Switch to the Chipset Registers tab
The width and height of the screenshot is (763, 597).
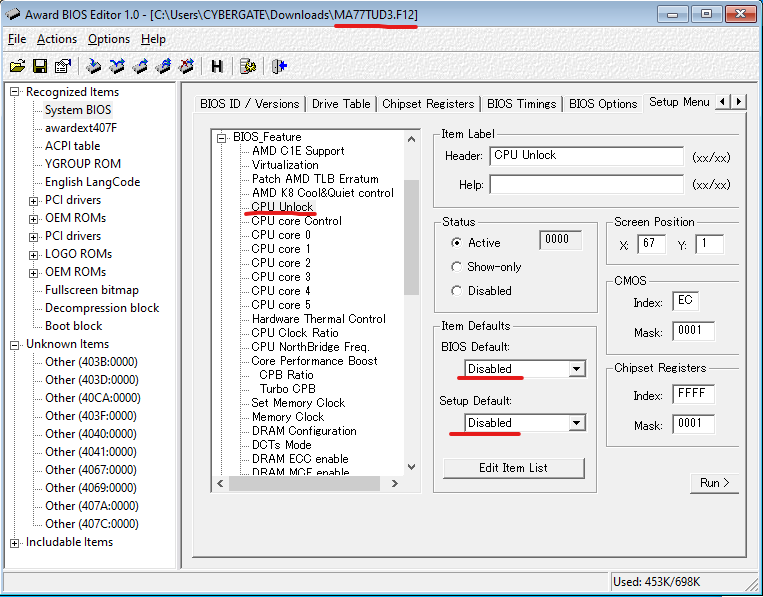coord(428,104)
